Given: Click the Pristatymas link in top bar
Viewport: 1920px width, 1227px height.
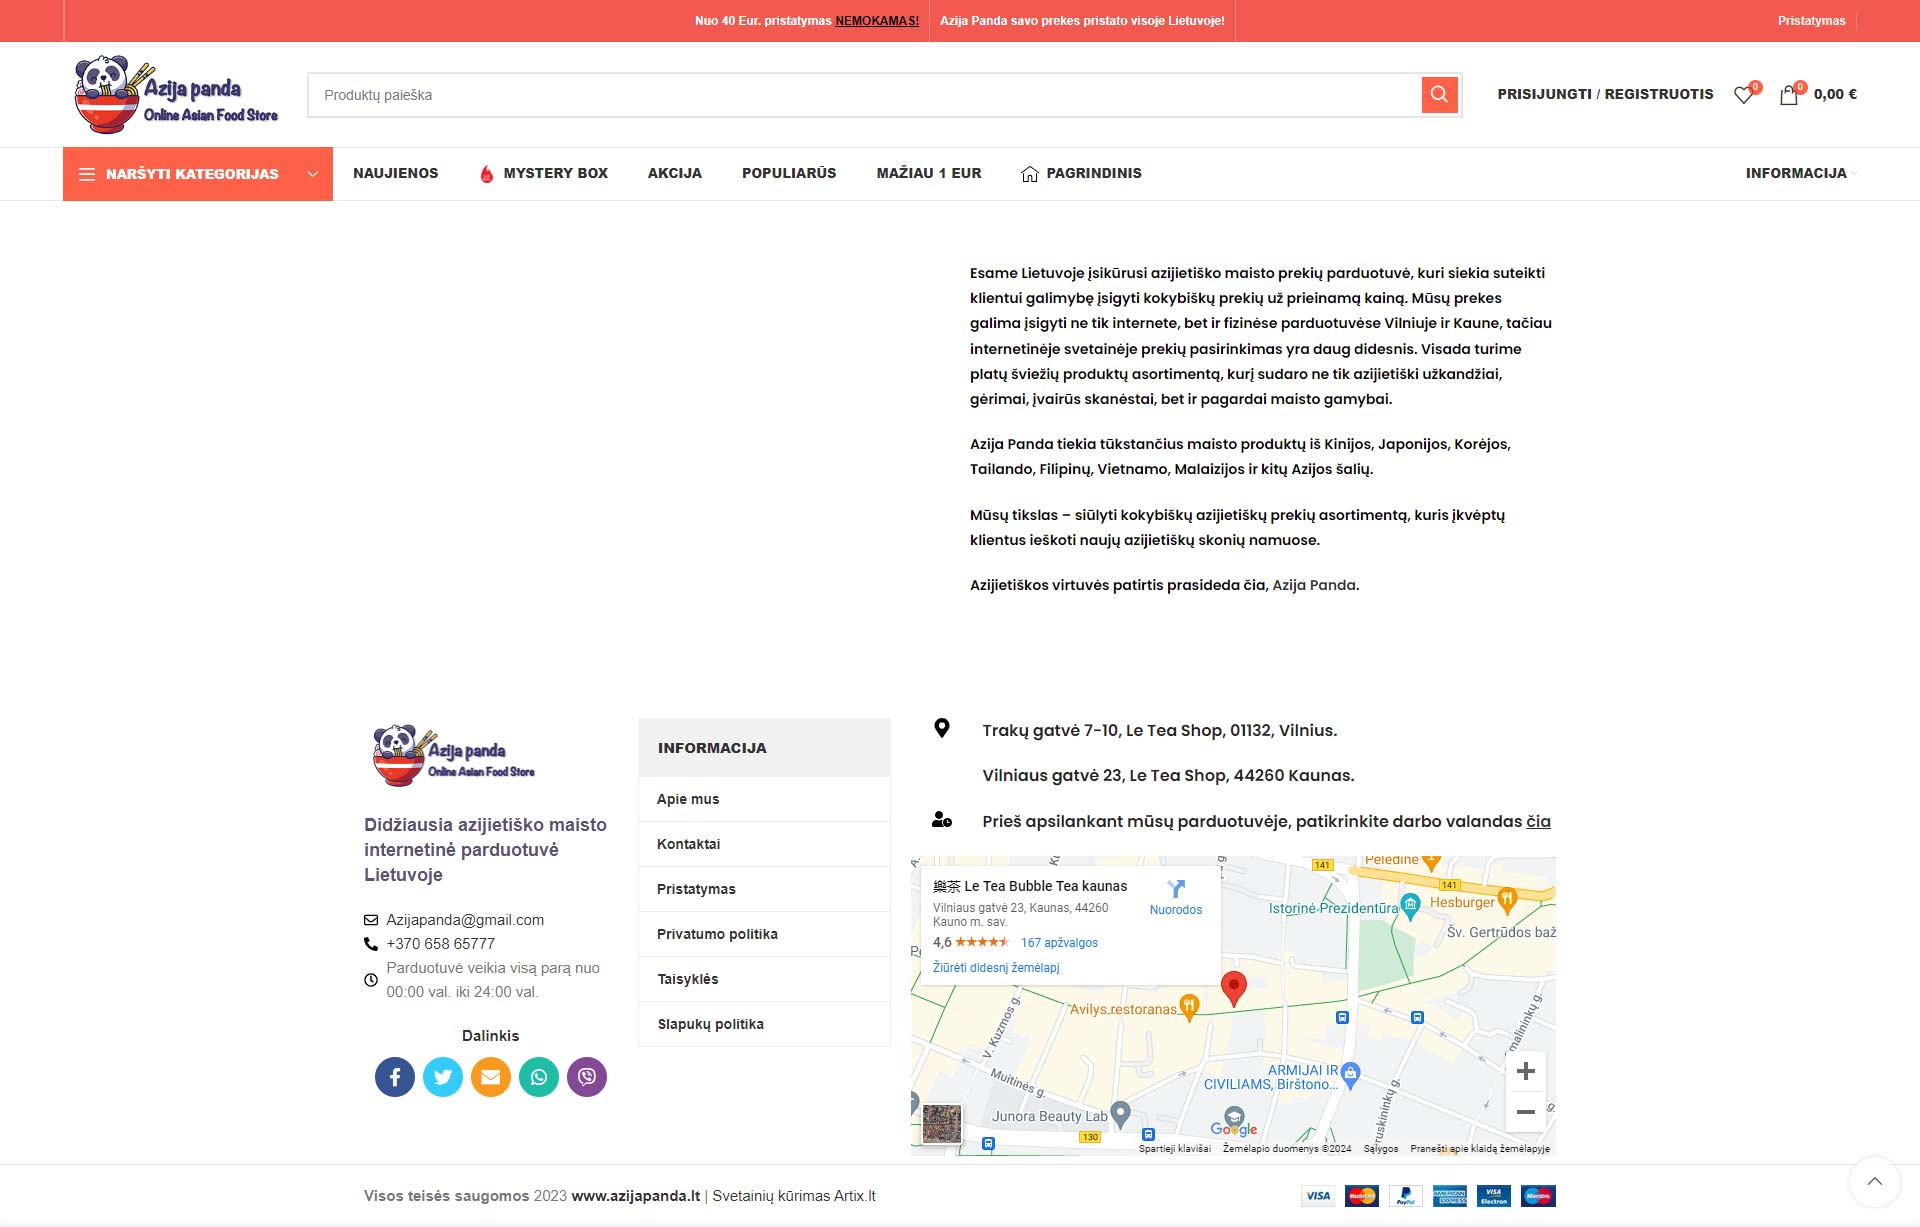Looking at the screenshot, I should pyautogui.click(x=1811, y=21).
